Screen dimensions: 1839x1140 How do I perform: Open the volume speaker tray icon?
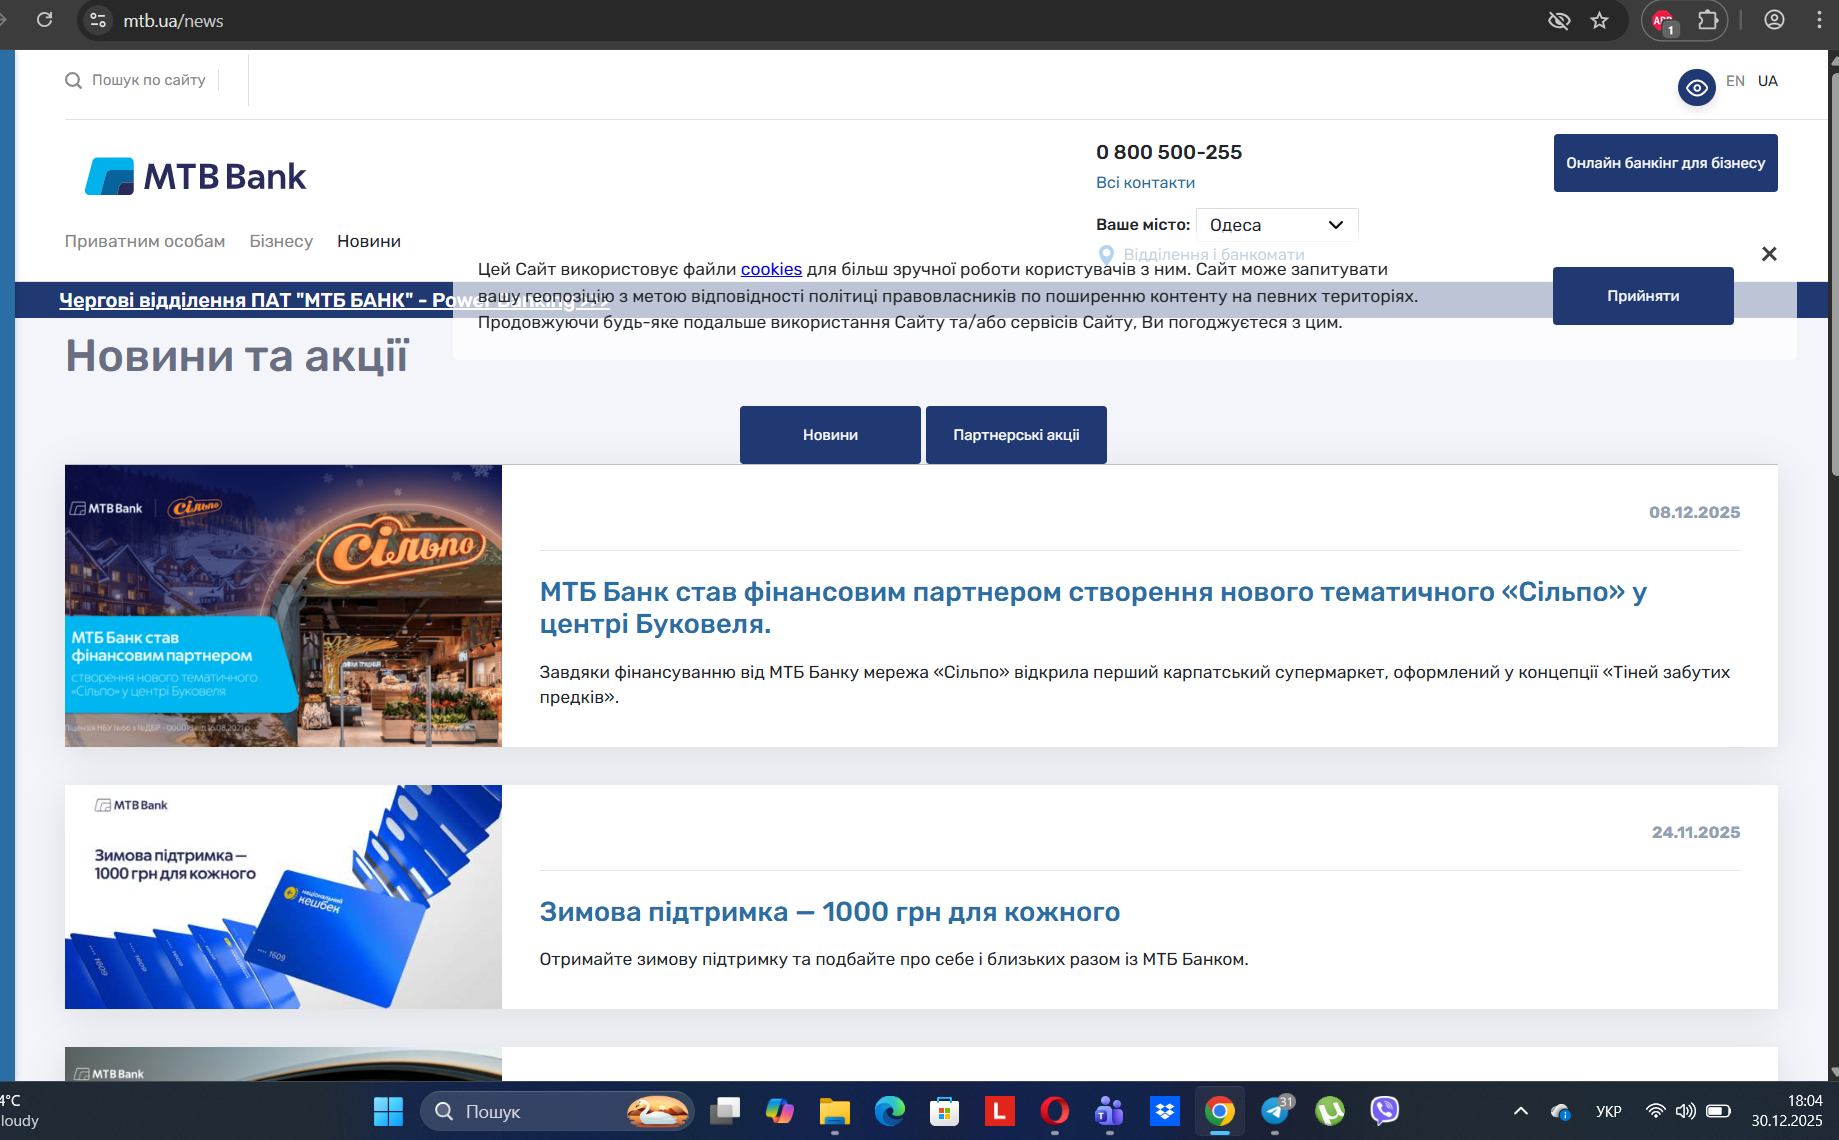point(1686,1111)
